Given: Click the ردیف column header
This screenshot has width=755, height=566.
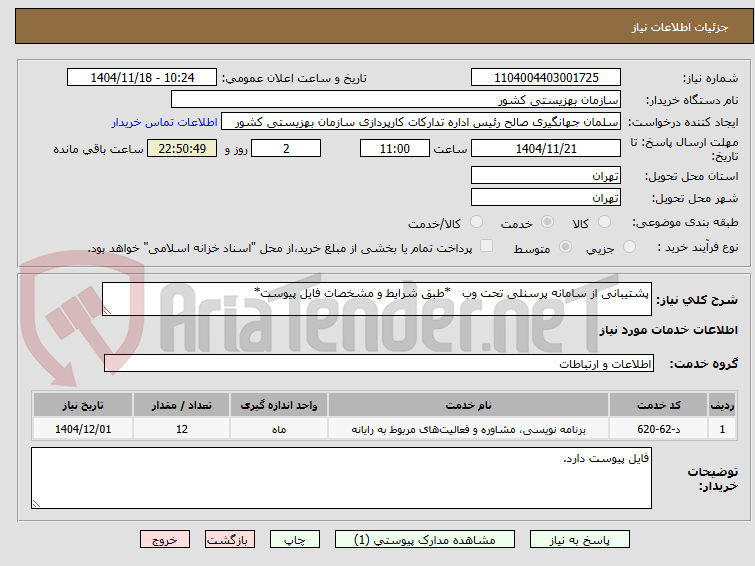Looking at the screenshot, I should pos(722,405).
